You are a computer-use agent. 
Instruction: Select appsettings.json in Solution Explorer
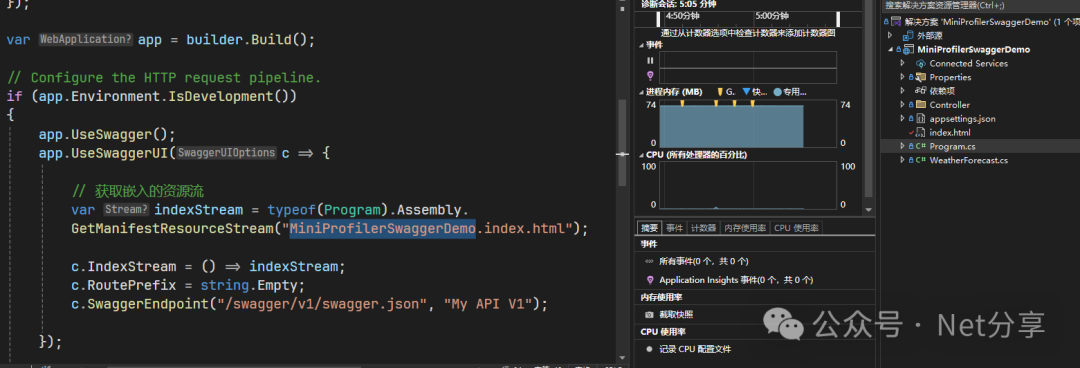coord(962,119)
